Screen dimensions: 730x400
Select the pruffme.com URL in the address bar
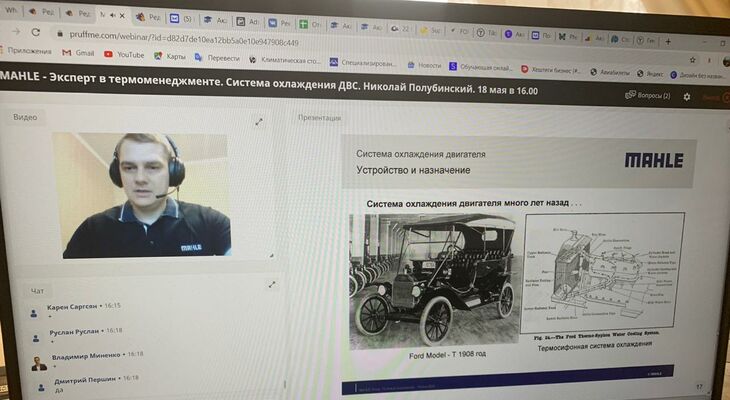(184, 39)
